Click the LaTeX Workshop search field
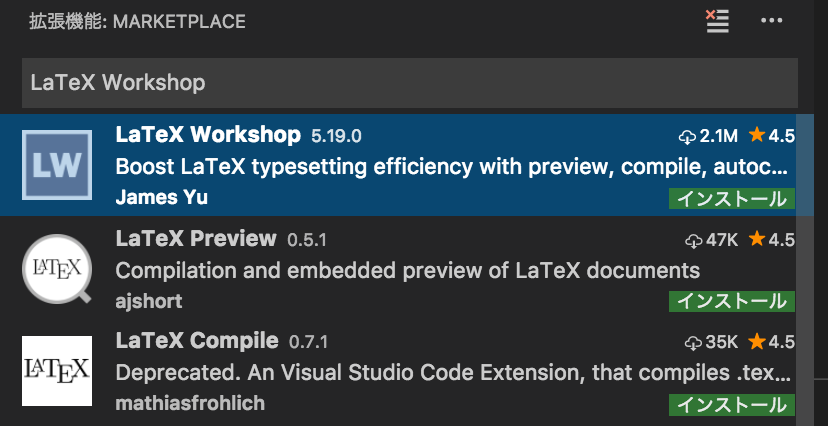 (410, 83)
